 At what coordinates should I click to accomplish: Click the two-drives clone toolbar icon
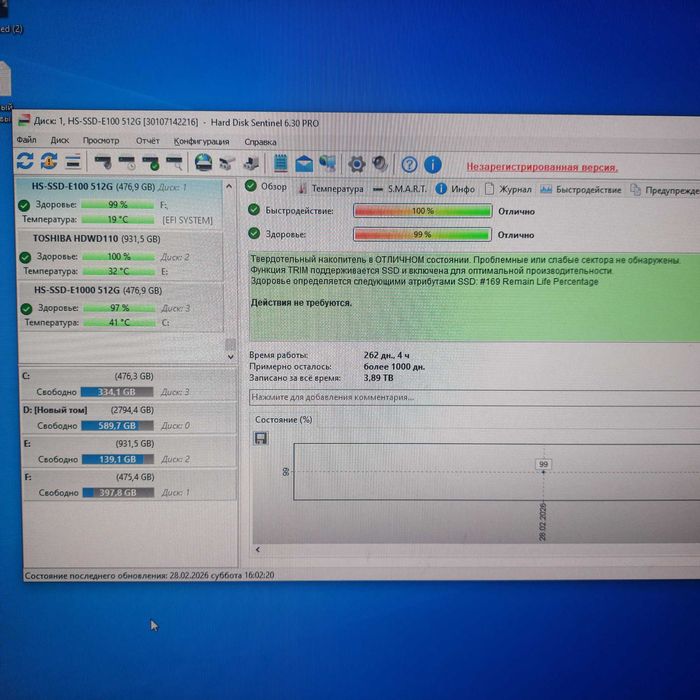[227, 163]
